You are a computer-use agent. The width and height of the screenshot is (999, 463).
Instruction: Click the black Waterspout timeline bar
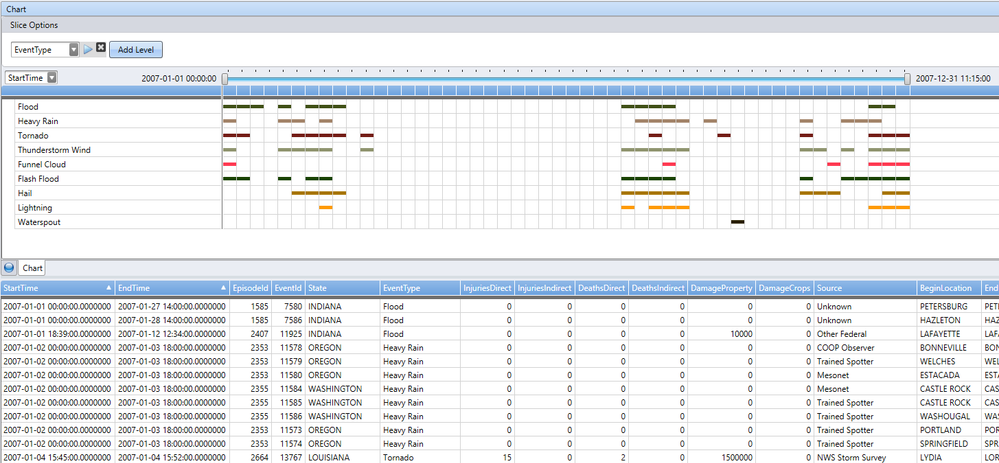tap(737, 222)
